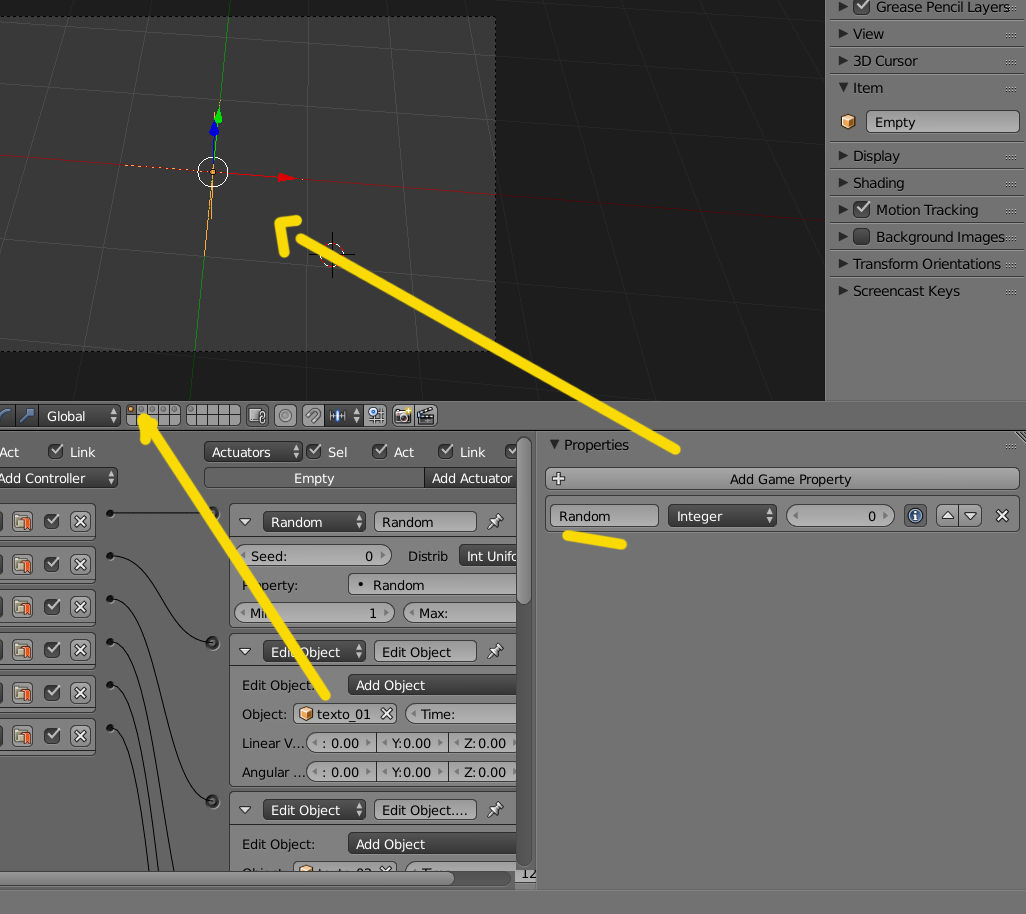This screenshot has width=1026, height=914.
Task: Disable the Motion Tracking checkbox
Action: click(862, 209)
